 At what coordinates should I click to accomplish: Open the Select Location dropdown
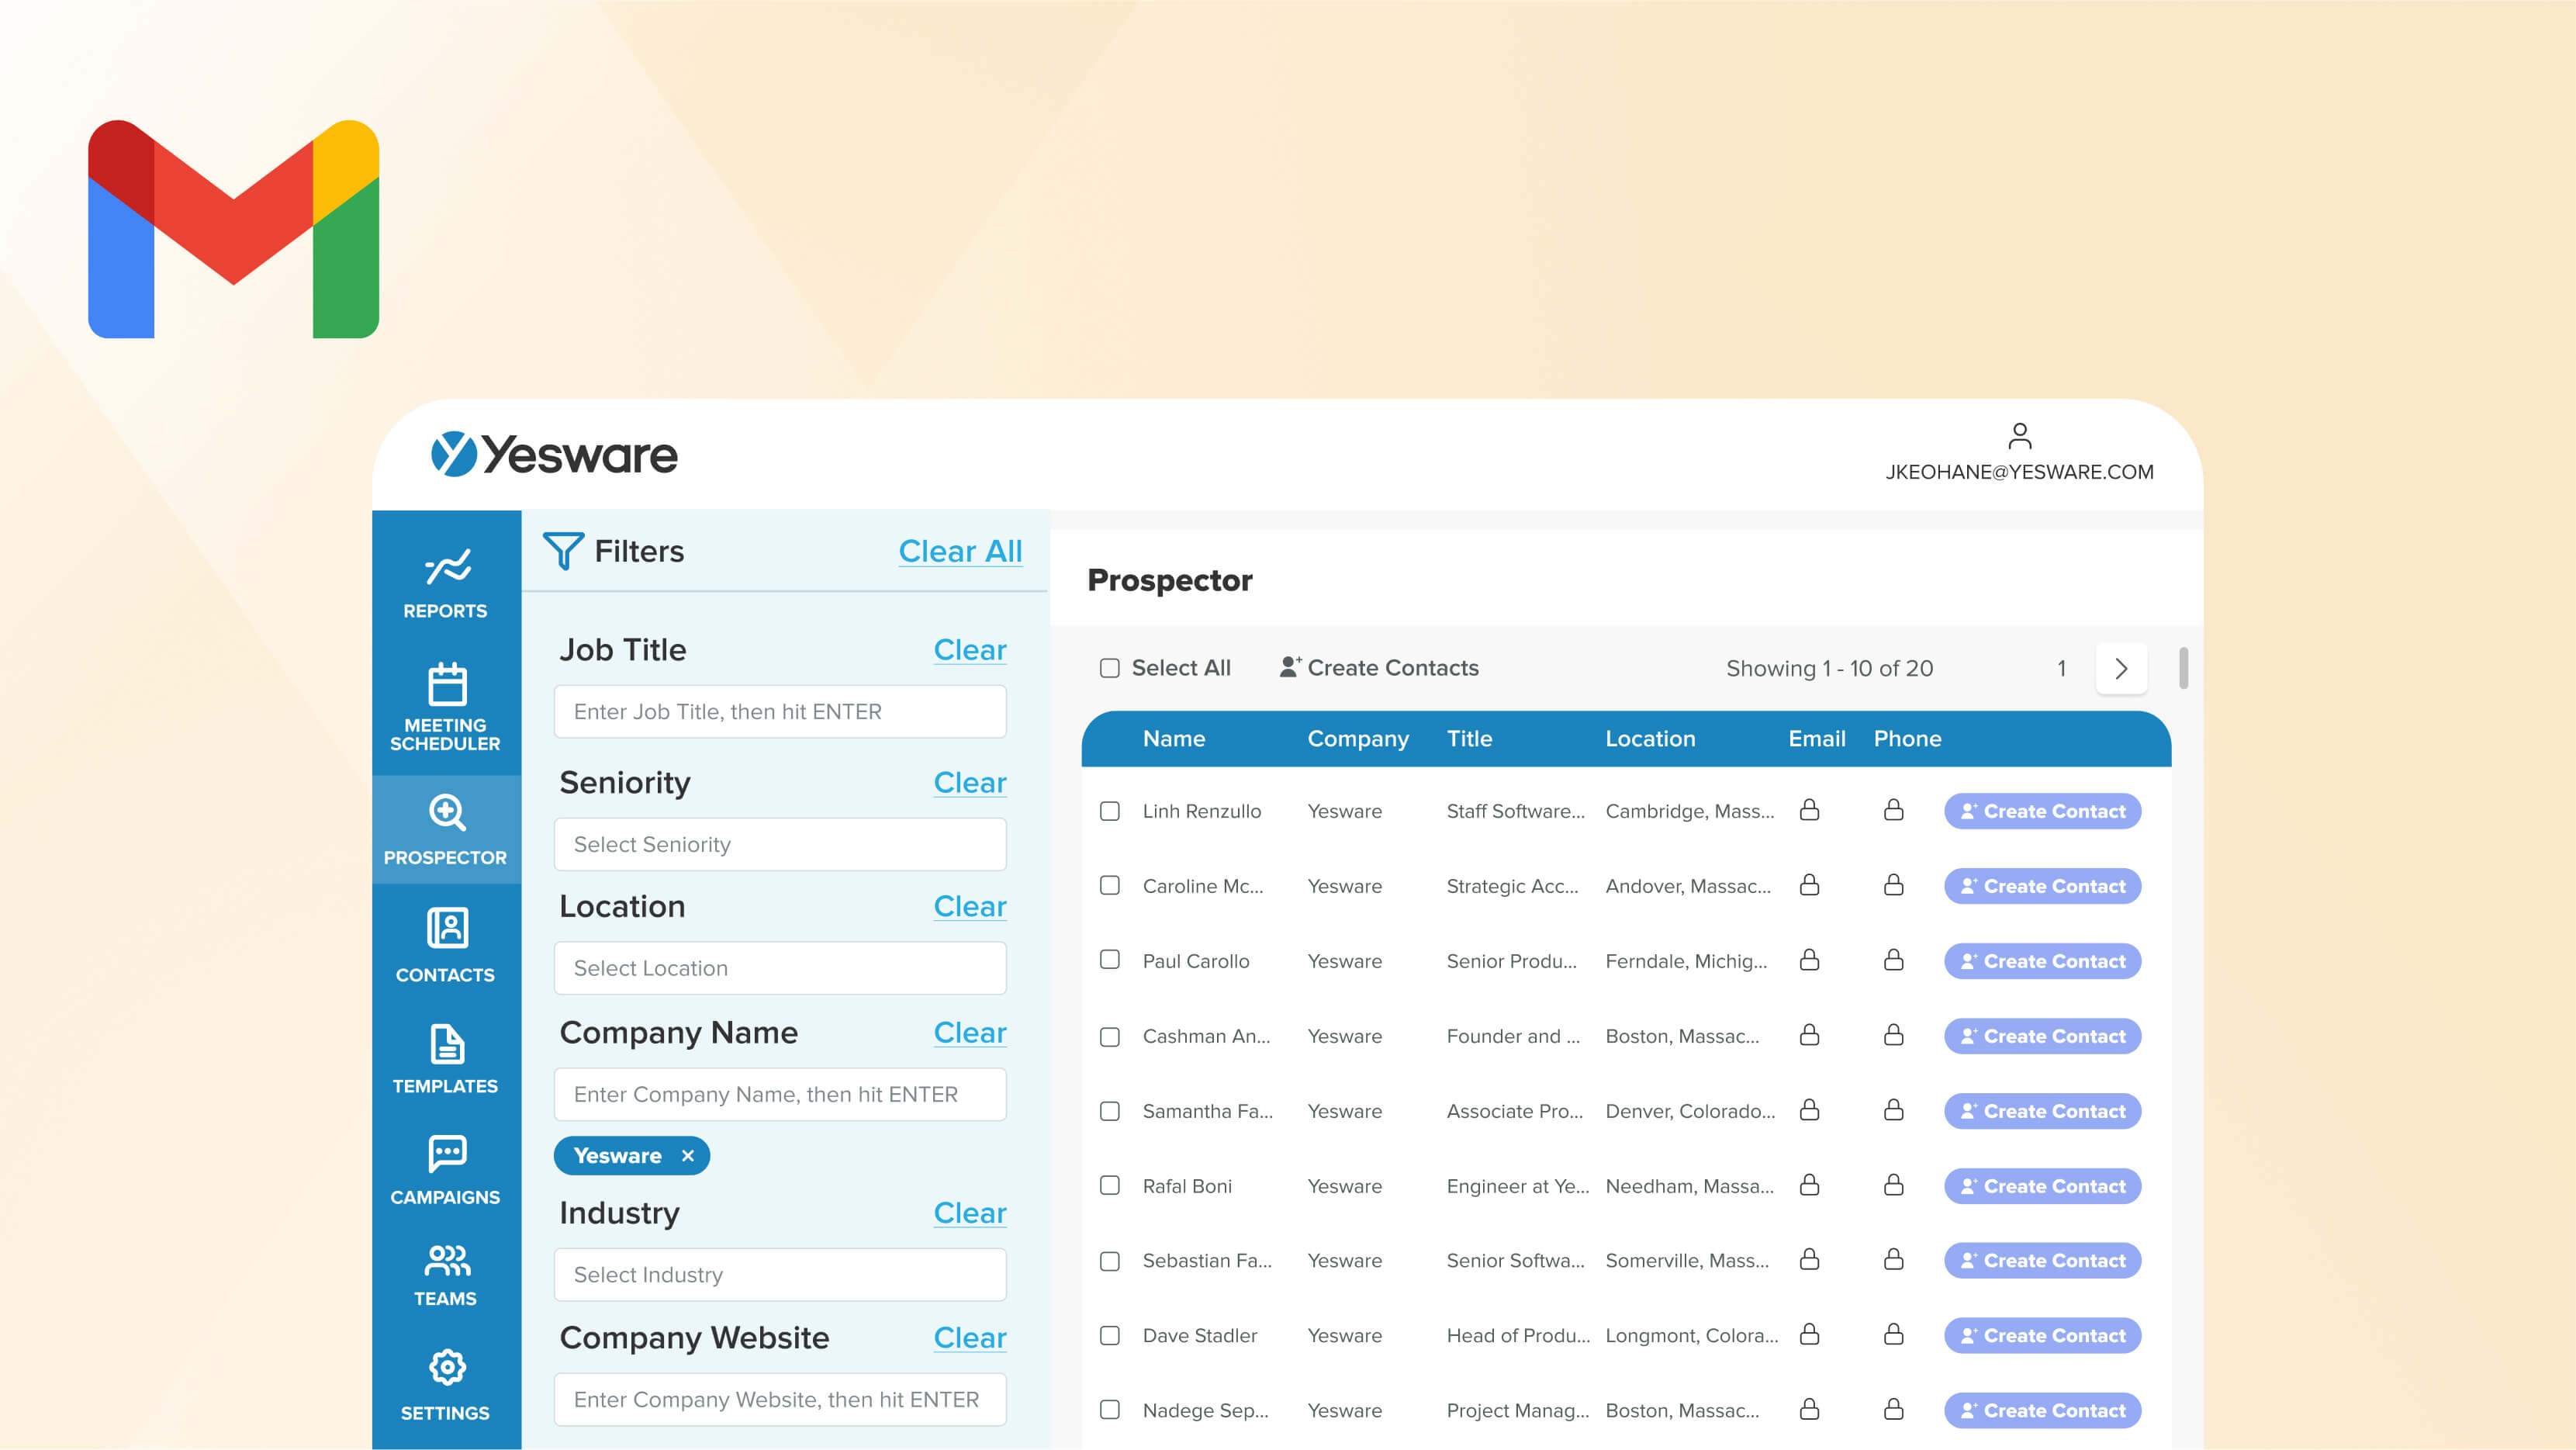point(780,968)
